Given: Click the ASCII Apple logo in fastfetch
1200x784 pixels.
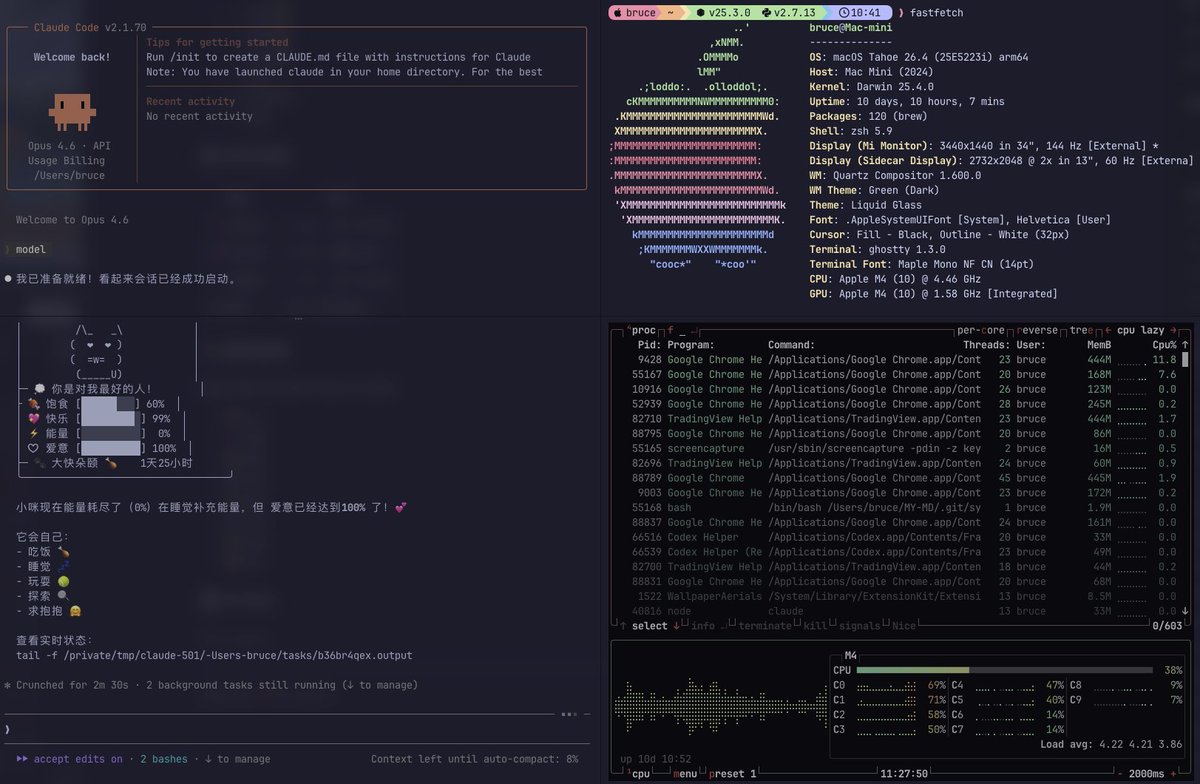Looking at the screenshot, I should [x=697, y=145].
